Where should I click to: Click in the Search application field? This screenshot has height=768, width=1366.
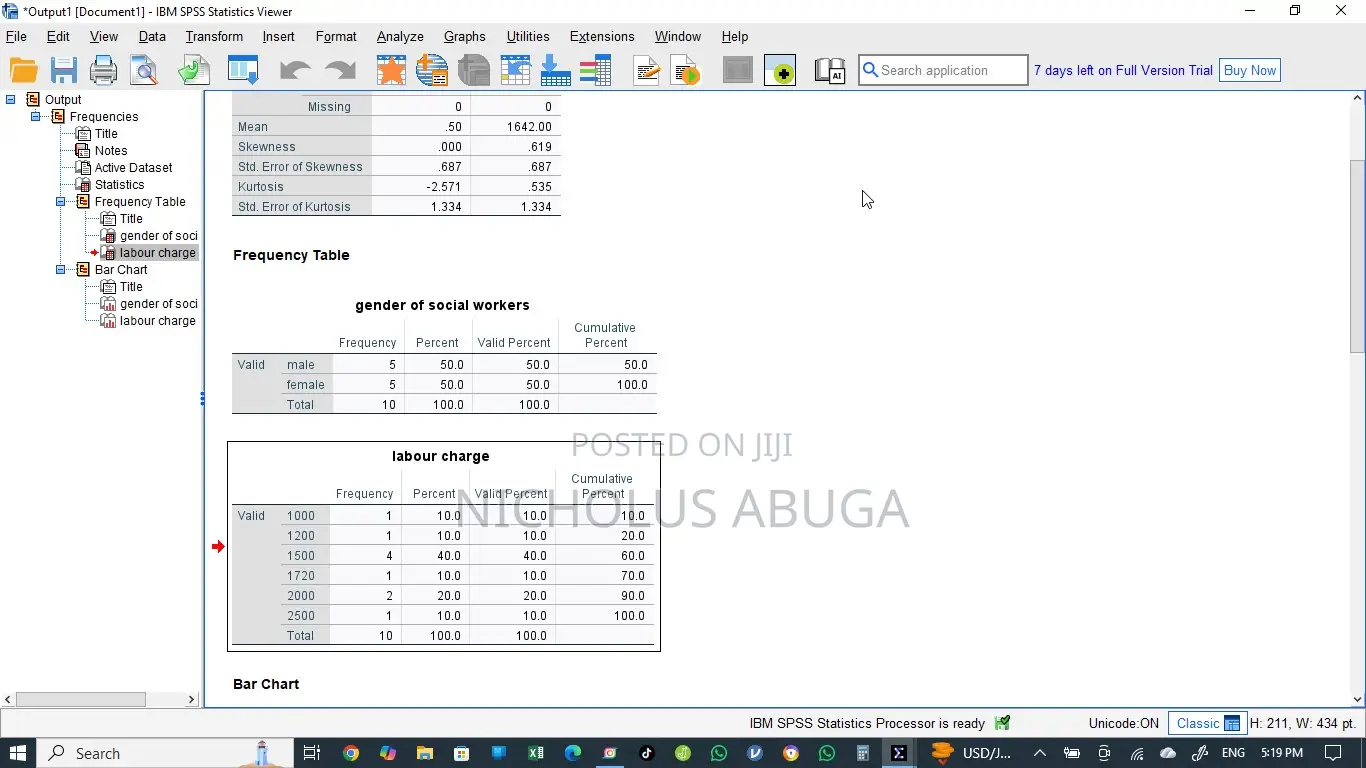coord(943,70)
